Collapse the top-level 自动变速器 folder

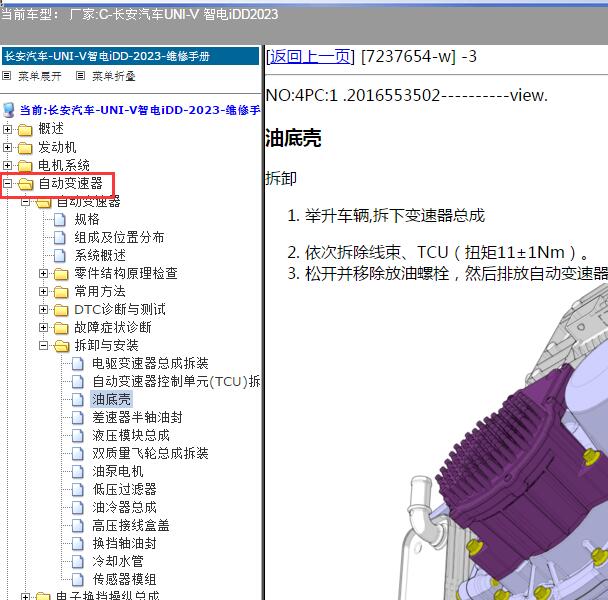[7, 183]
